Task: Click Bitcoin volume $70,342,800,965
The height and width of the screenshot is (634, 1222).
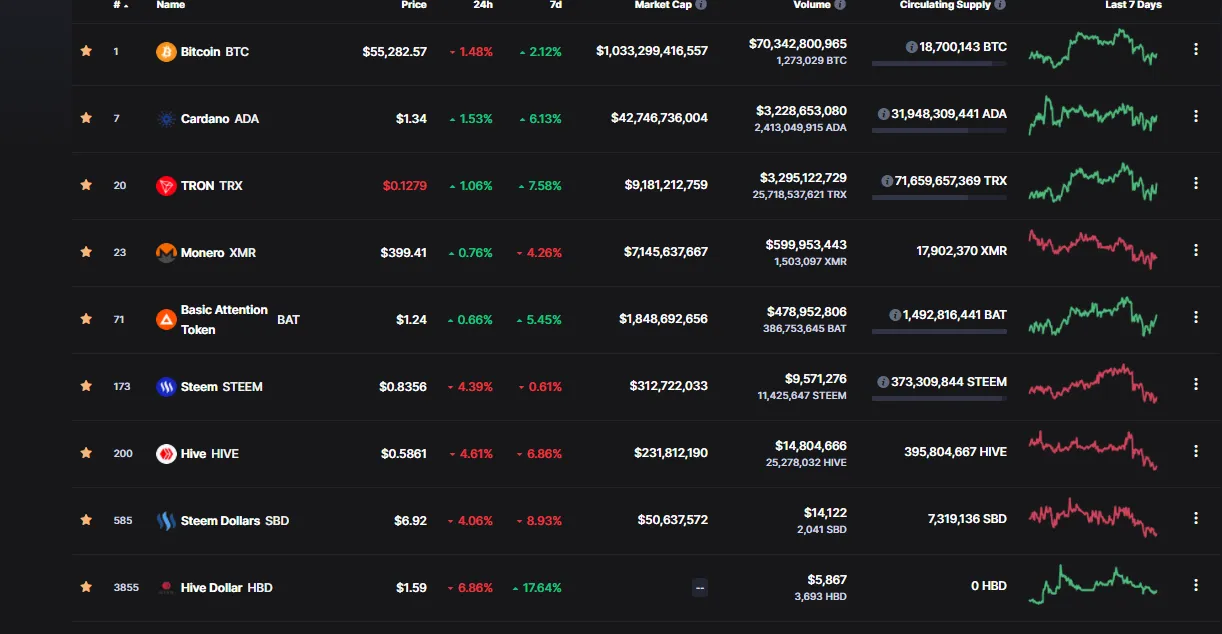Action: click(798, 44)
